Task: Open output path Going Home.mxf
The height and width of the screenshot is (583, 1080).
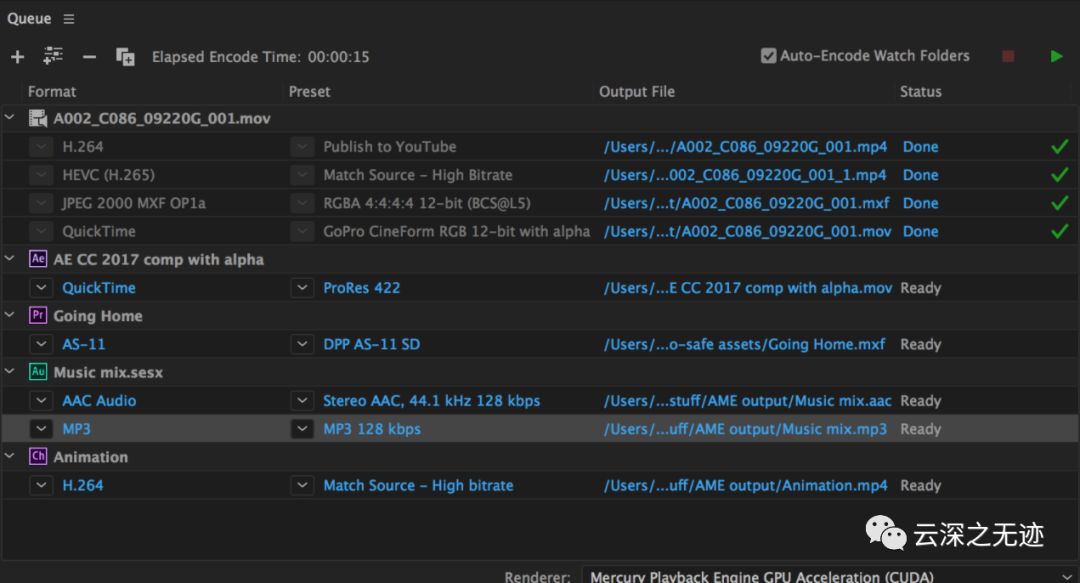Action: coord(745,344)
